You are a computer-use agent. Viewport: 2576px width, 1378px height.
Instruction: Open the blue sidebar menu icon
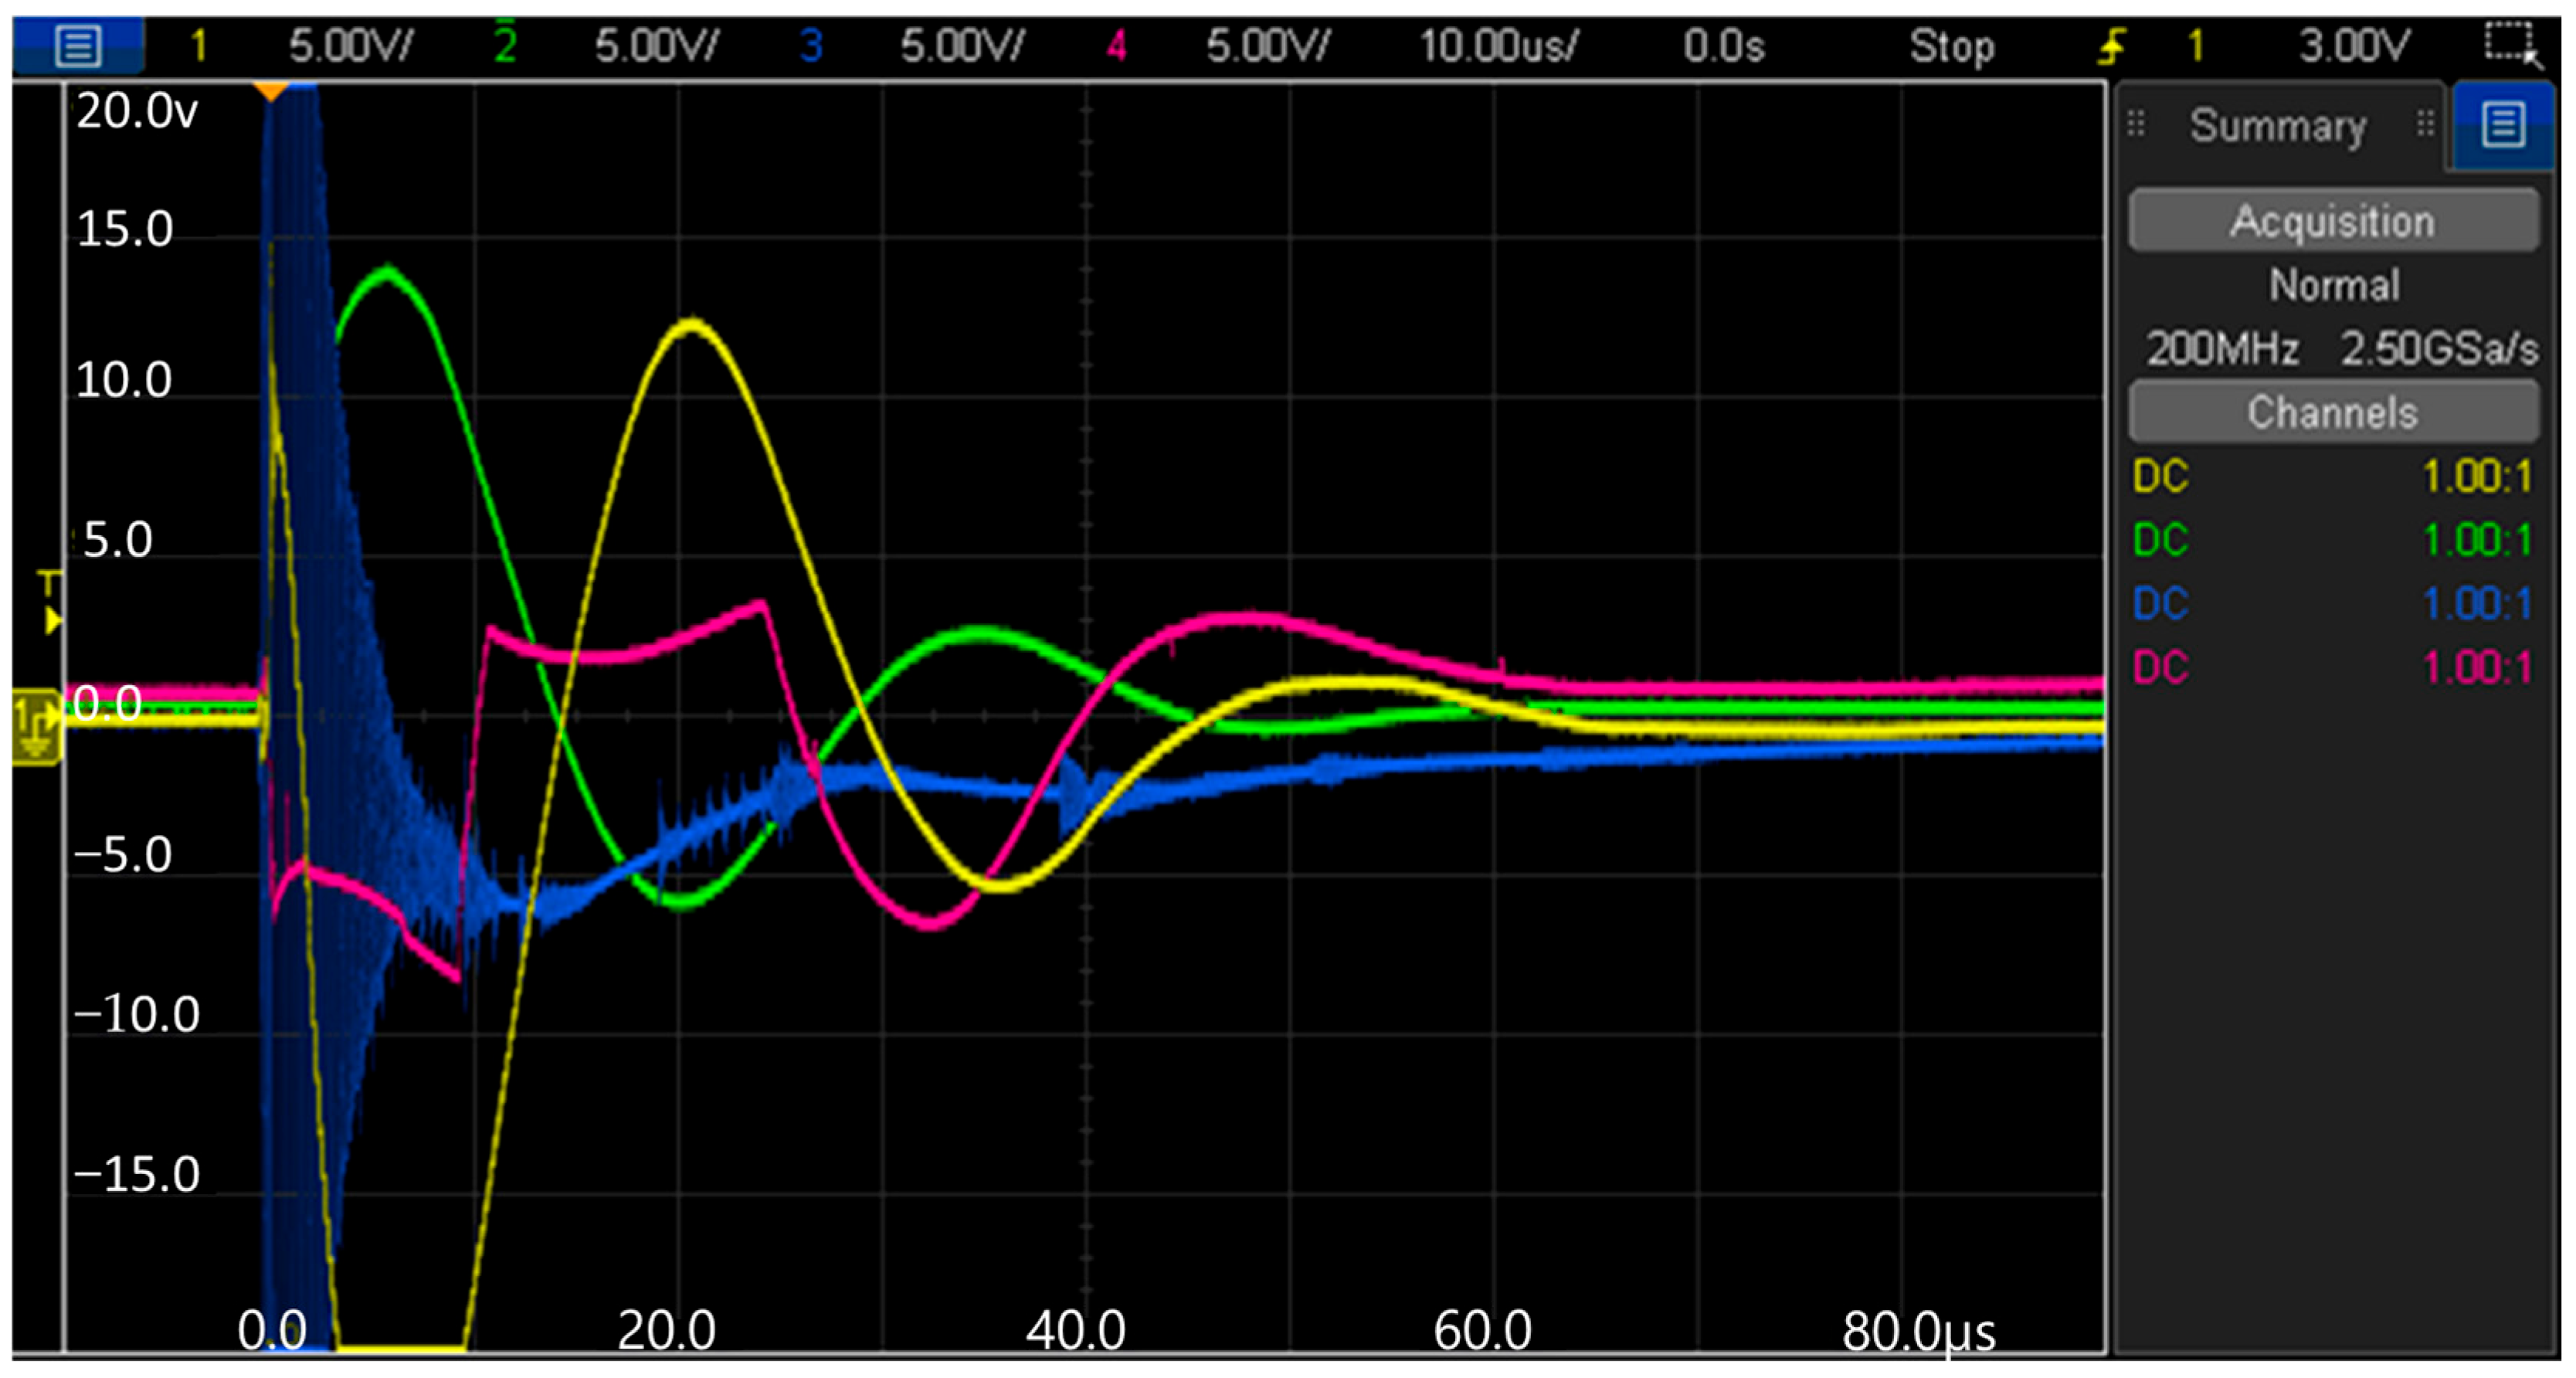pyautogui.click(x=2503, y=125)
